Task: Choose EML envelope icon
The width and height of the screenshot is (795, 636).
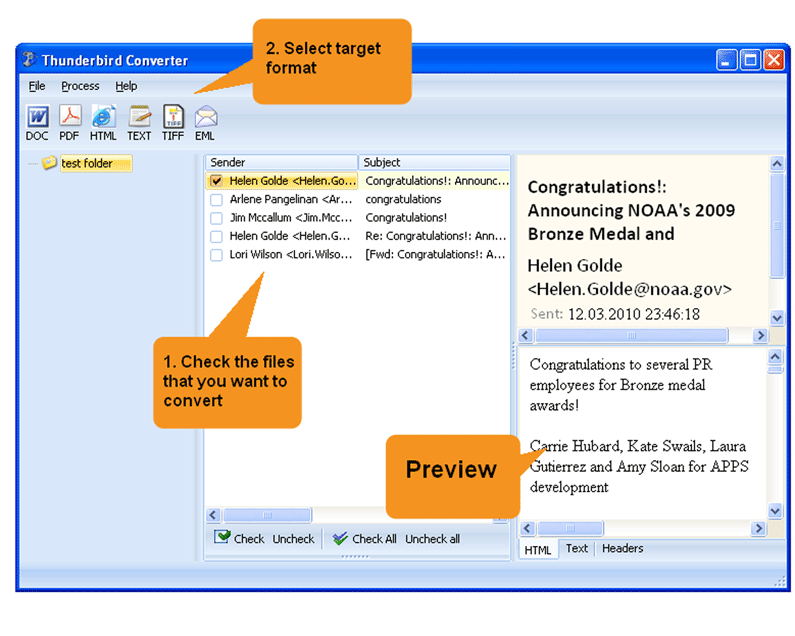Action: coord(205,117)
